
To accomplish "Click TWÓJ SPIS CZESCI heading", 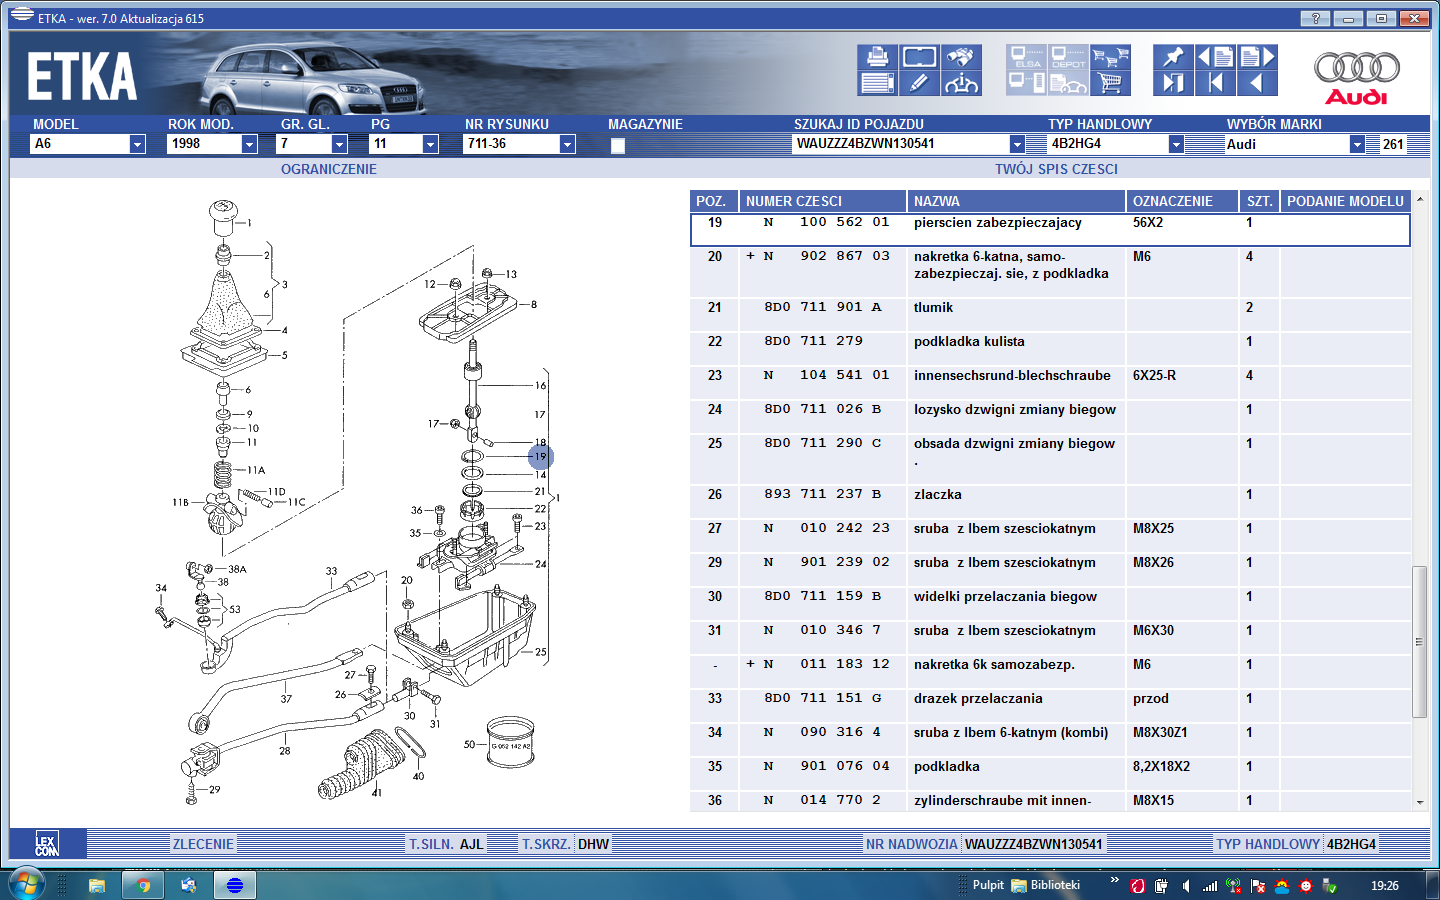I will (x=1056, y=169).
